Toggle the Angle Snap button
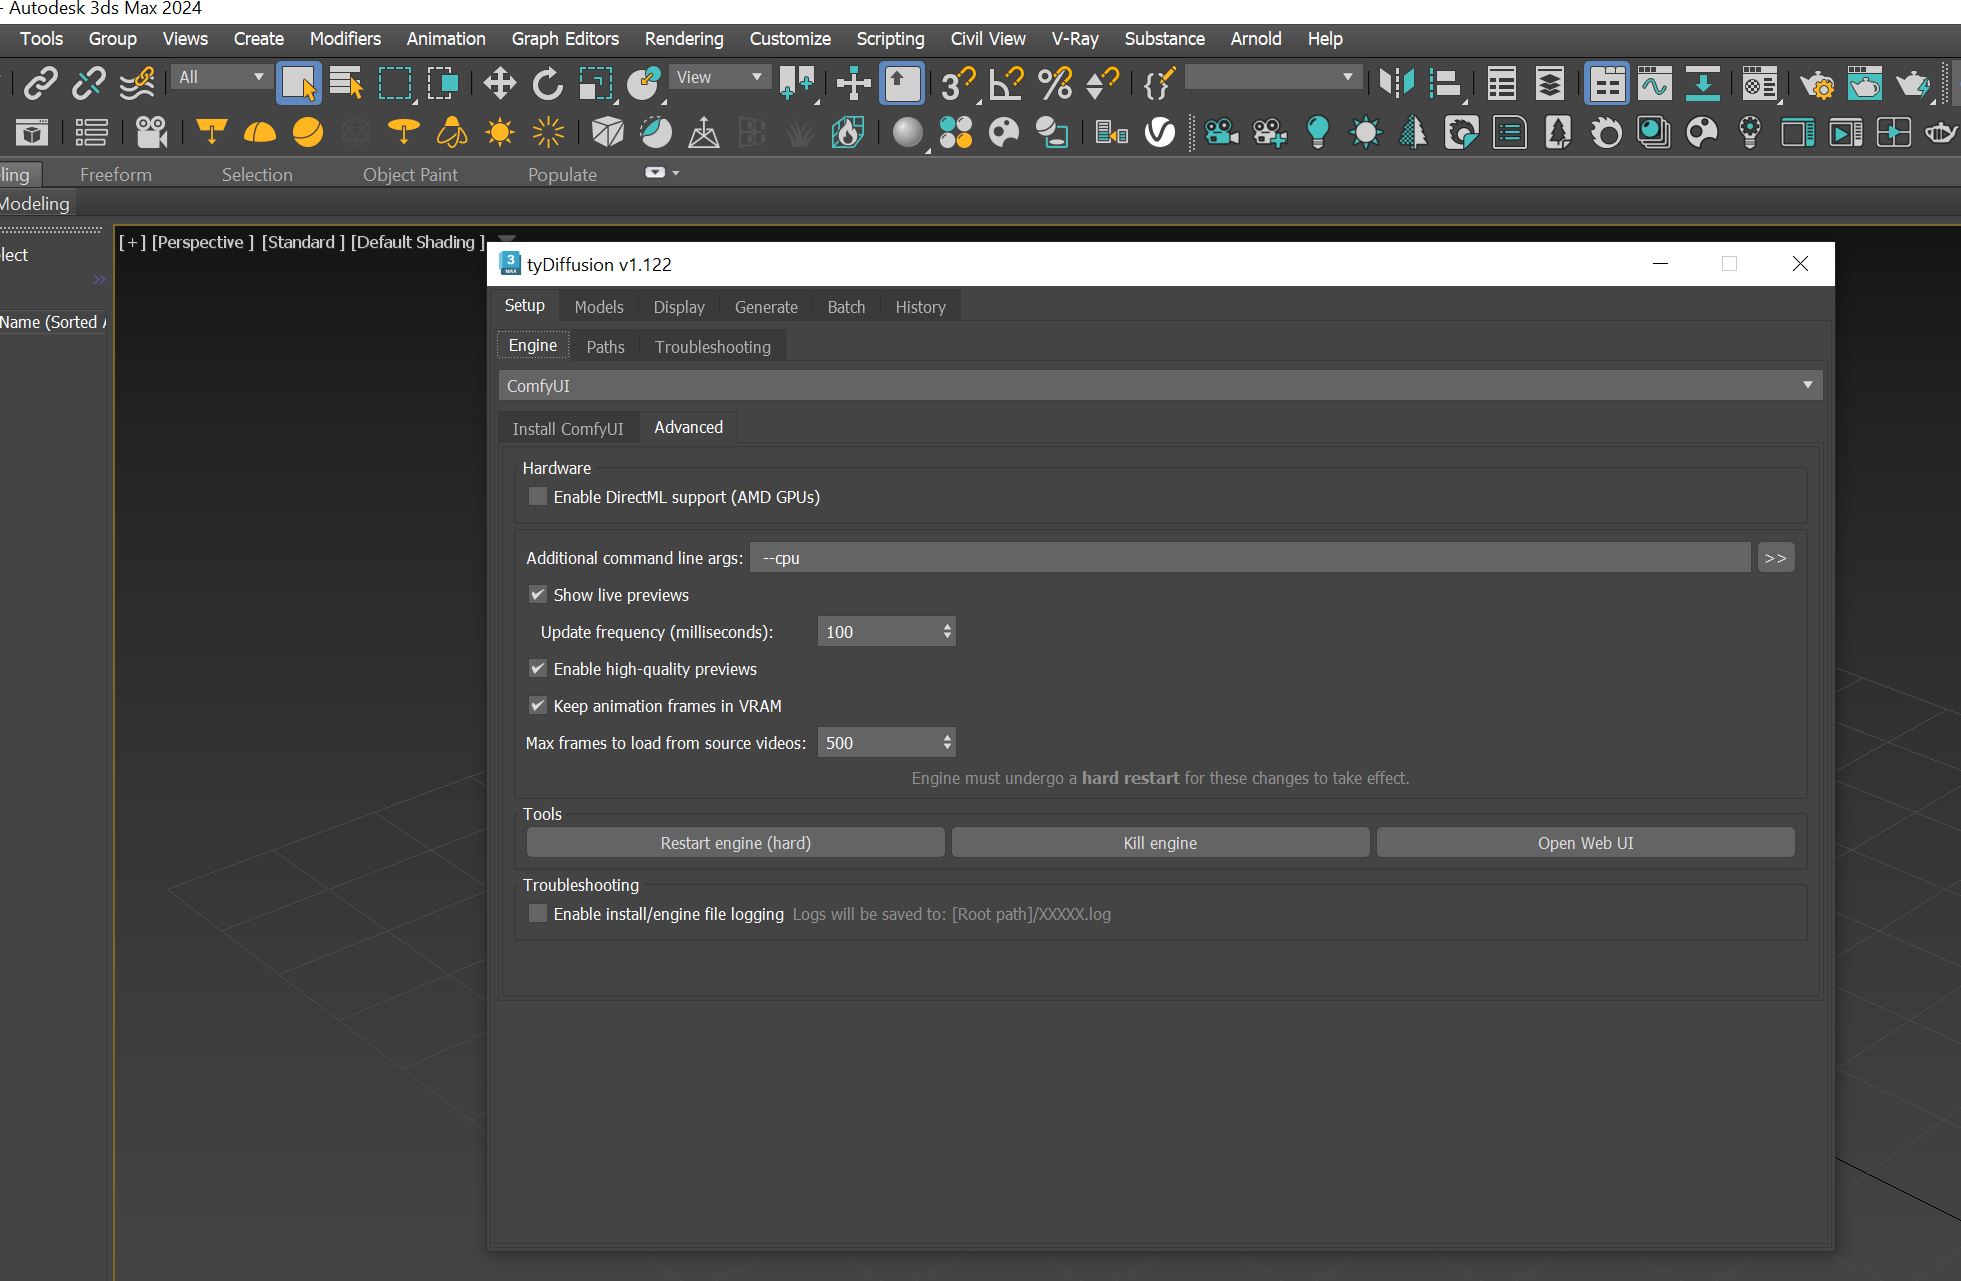1961x1281 pixels. click(x=1006, y=83)
